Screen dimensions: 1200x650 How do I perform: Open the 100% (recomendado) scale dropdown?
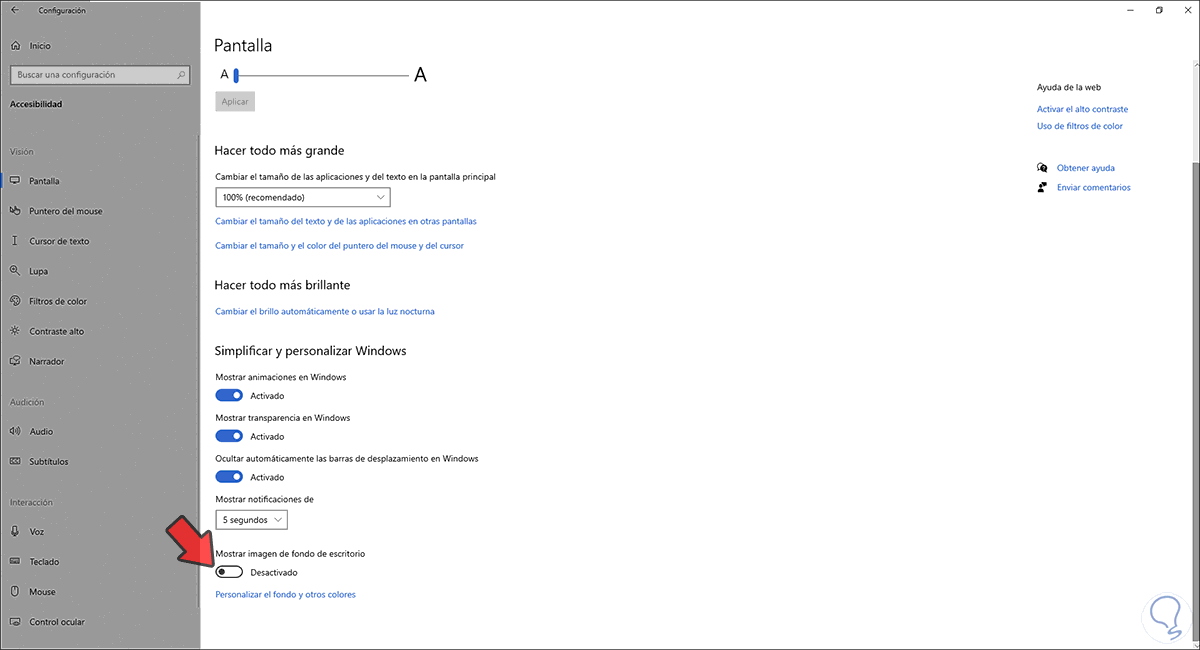pos(302,198)
